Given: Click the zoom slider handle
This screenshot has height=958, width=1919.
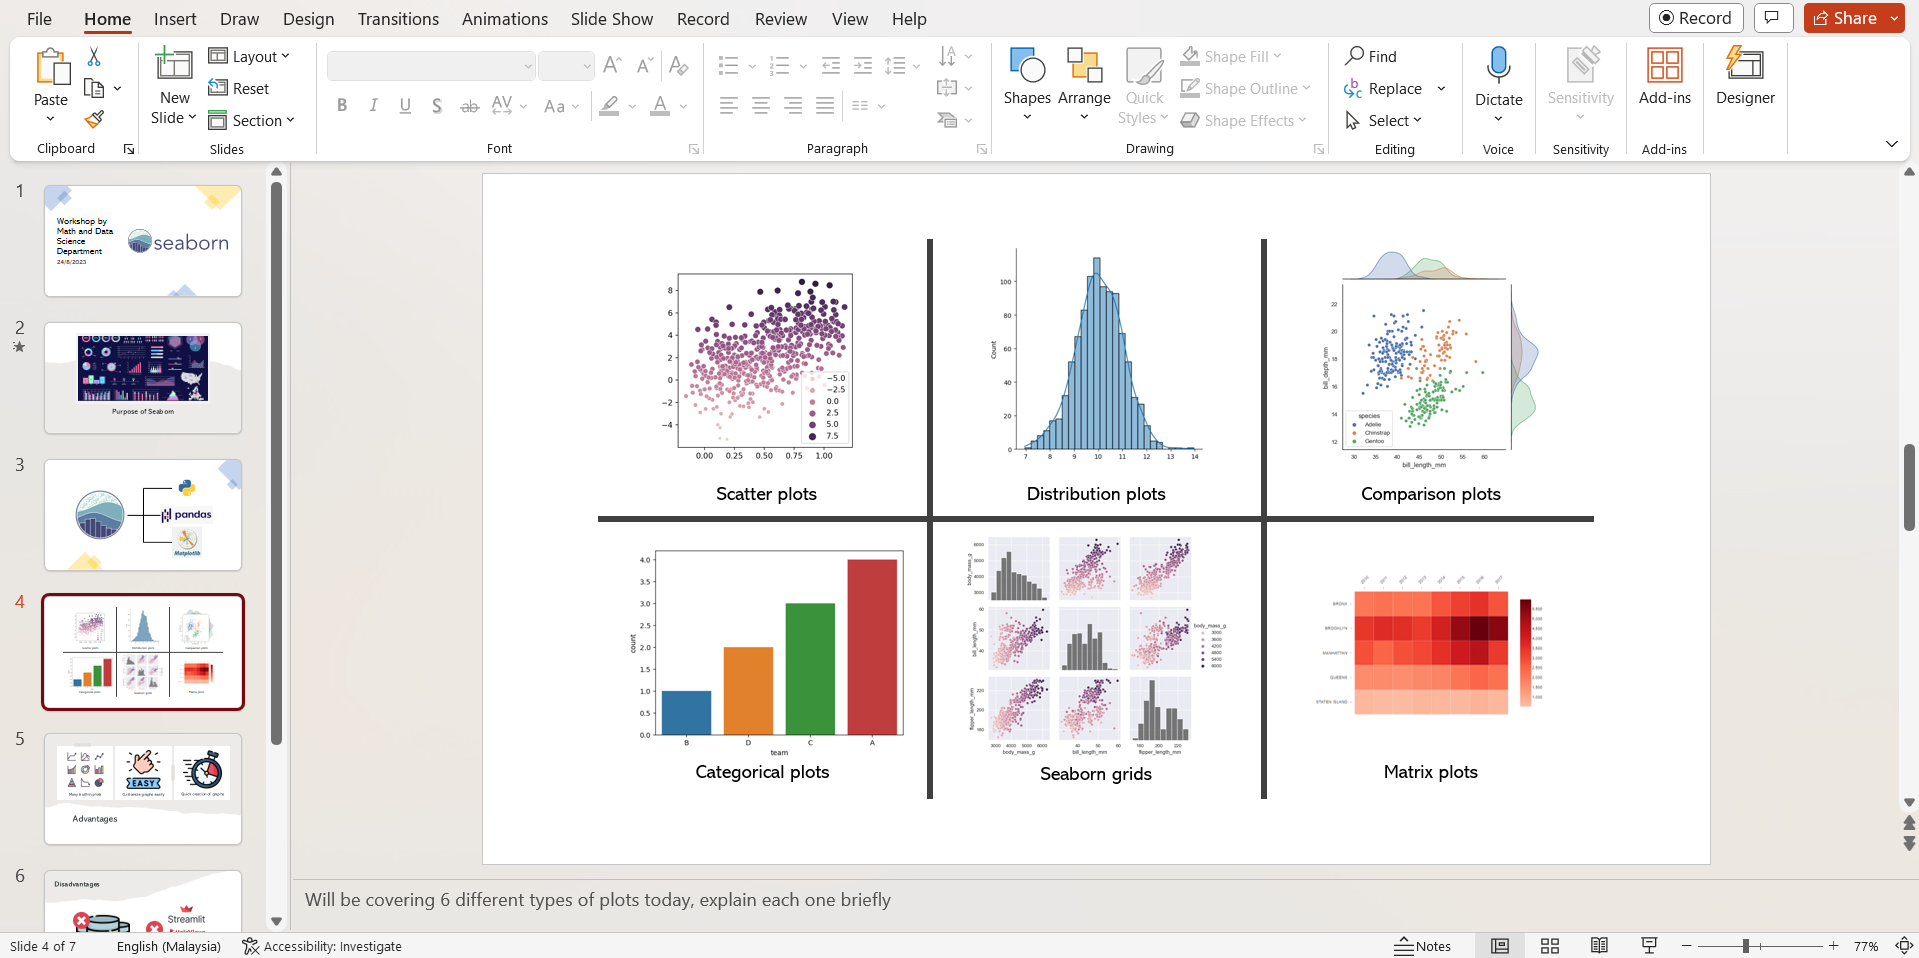Looking at the screenshot, I should point(1746,946).
